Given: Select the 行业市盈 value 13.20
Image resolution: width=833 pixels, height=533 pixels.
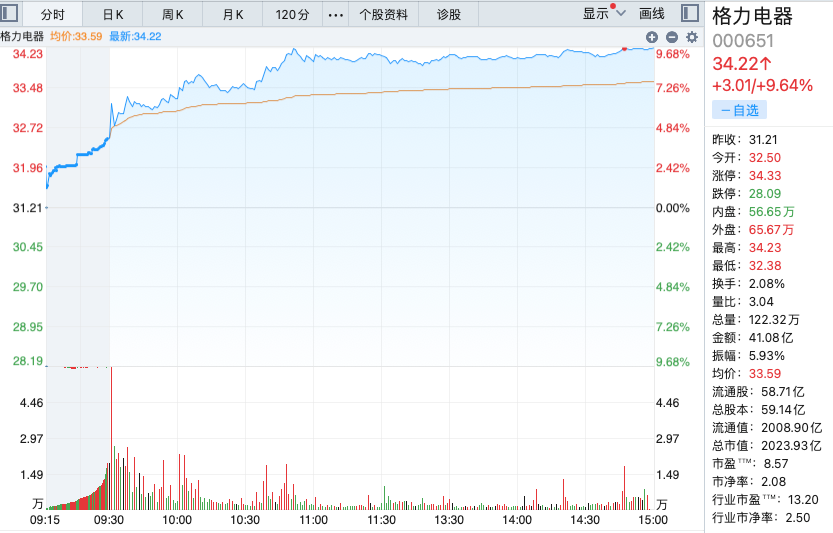Looking at the screenshot, I should click(x=803, y=500).
